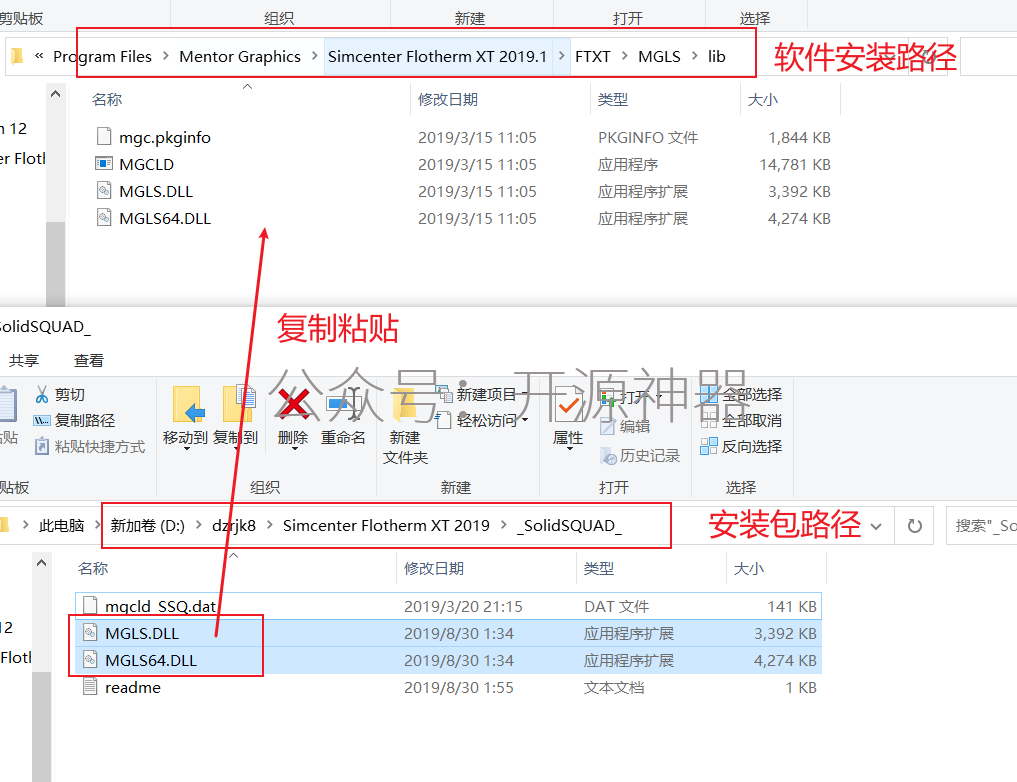Click 全部选择 to select all

[741, 394]
